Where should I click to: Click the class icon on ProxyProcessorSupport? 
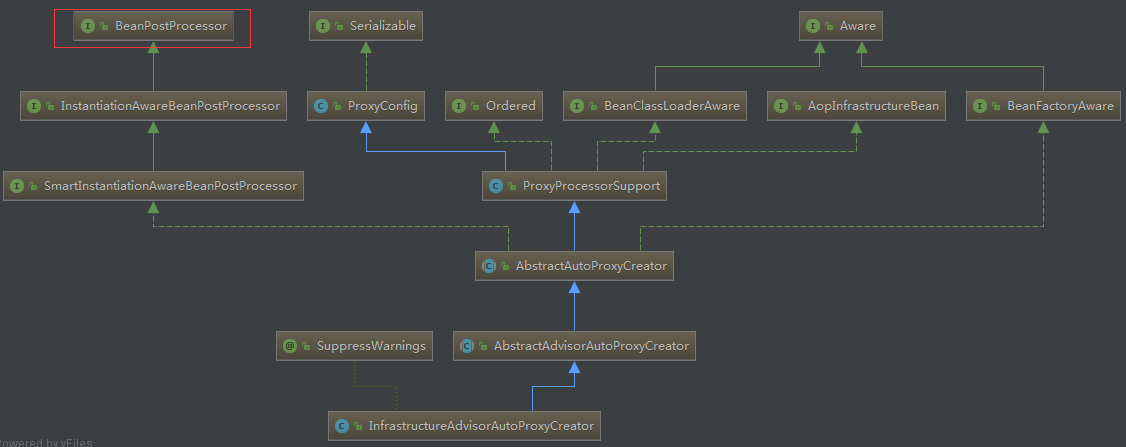tap(495, 185)
